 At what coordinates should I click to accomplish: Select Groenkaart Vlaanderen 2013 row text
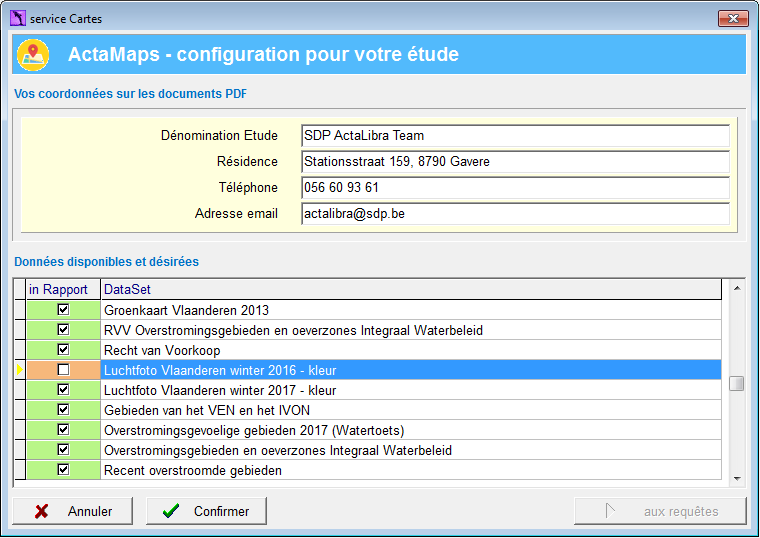pyautogui.click(x=187, y=310)
